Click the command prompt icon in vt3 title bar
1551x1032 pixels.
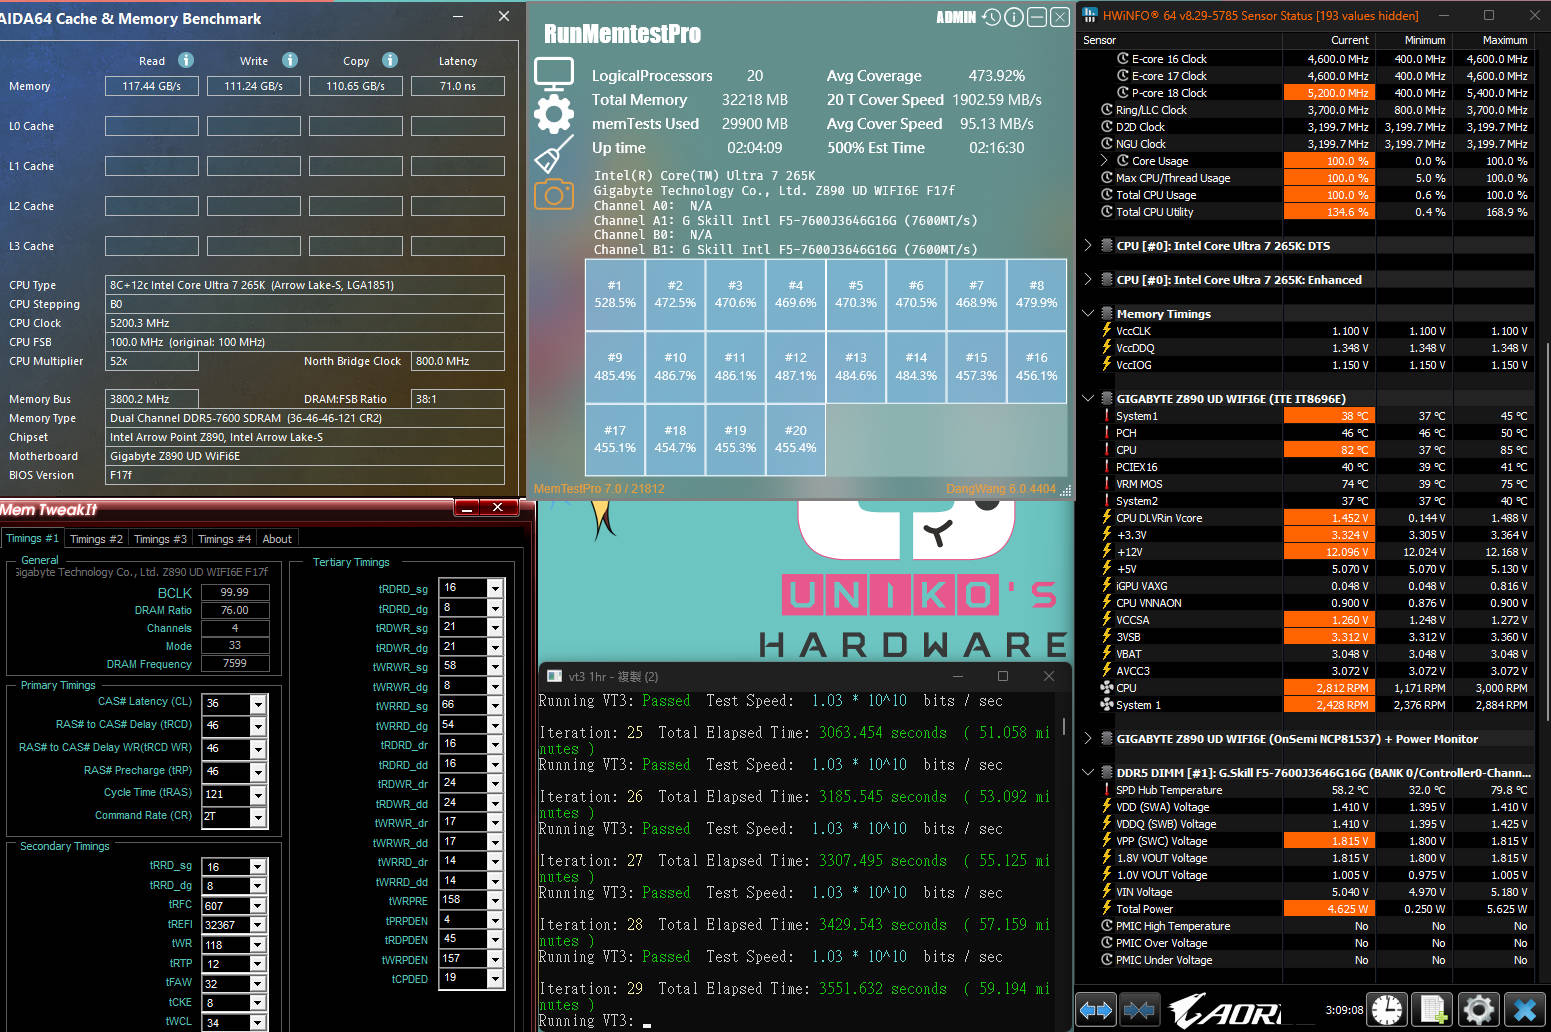552,676
